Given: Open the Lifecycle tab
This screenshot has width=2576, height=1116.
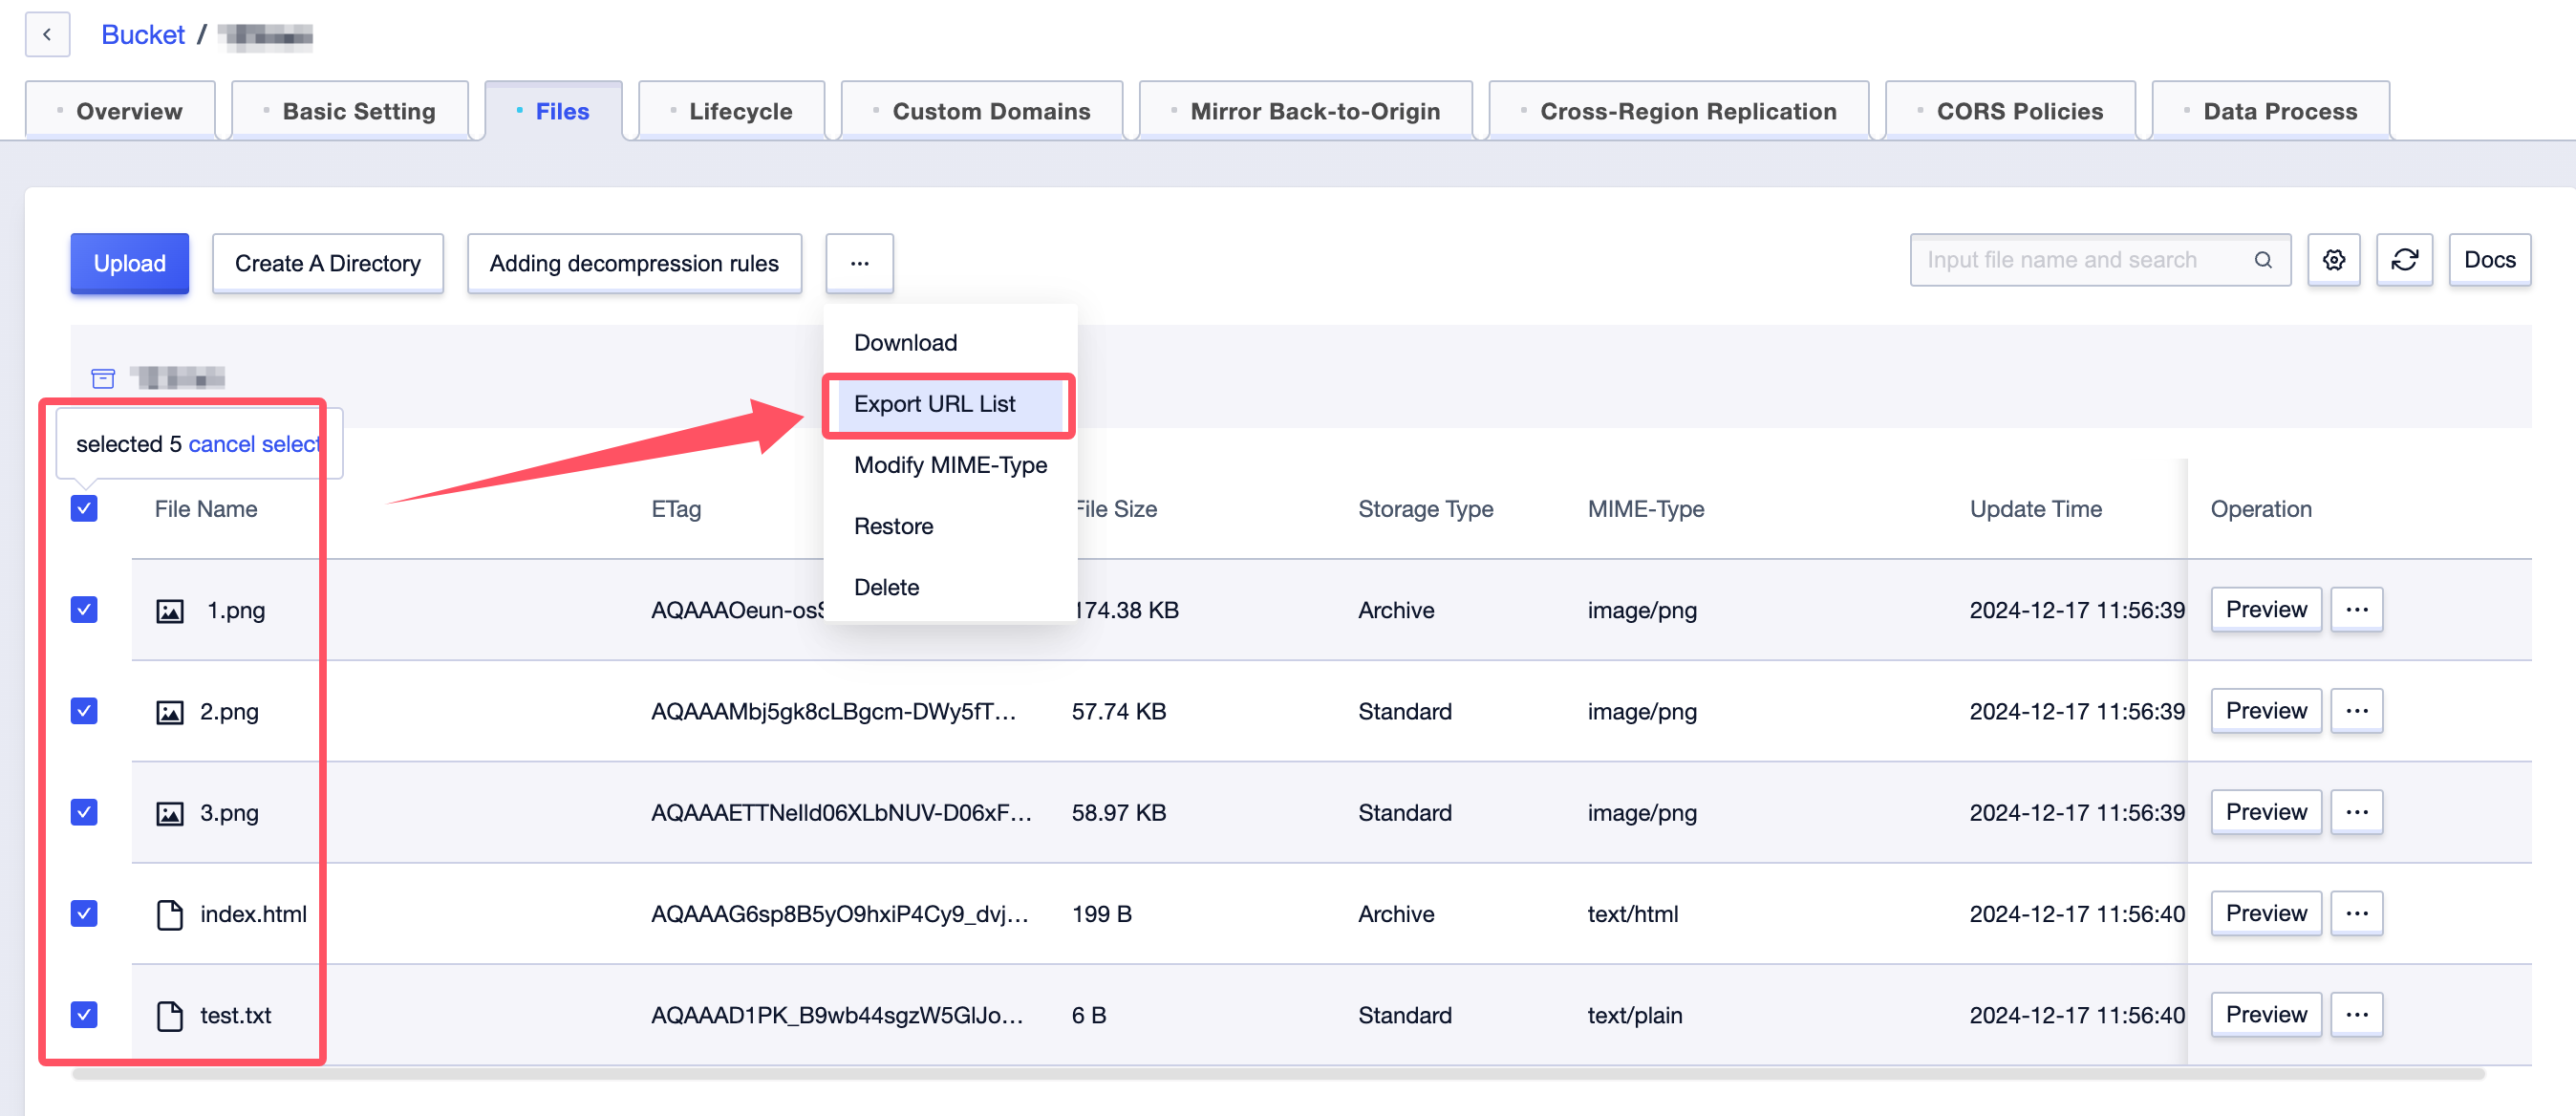Looking at the screenshot, I should pyautogui.click(x=731, y=111).
